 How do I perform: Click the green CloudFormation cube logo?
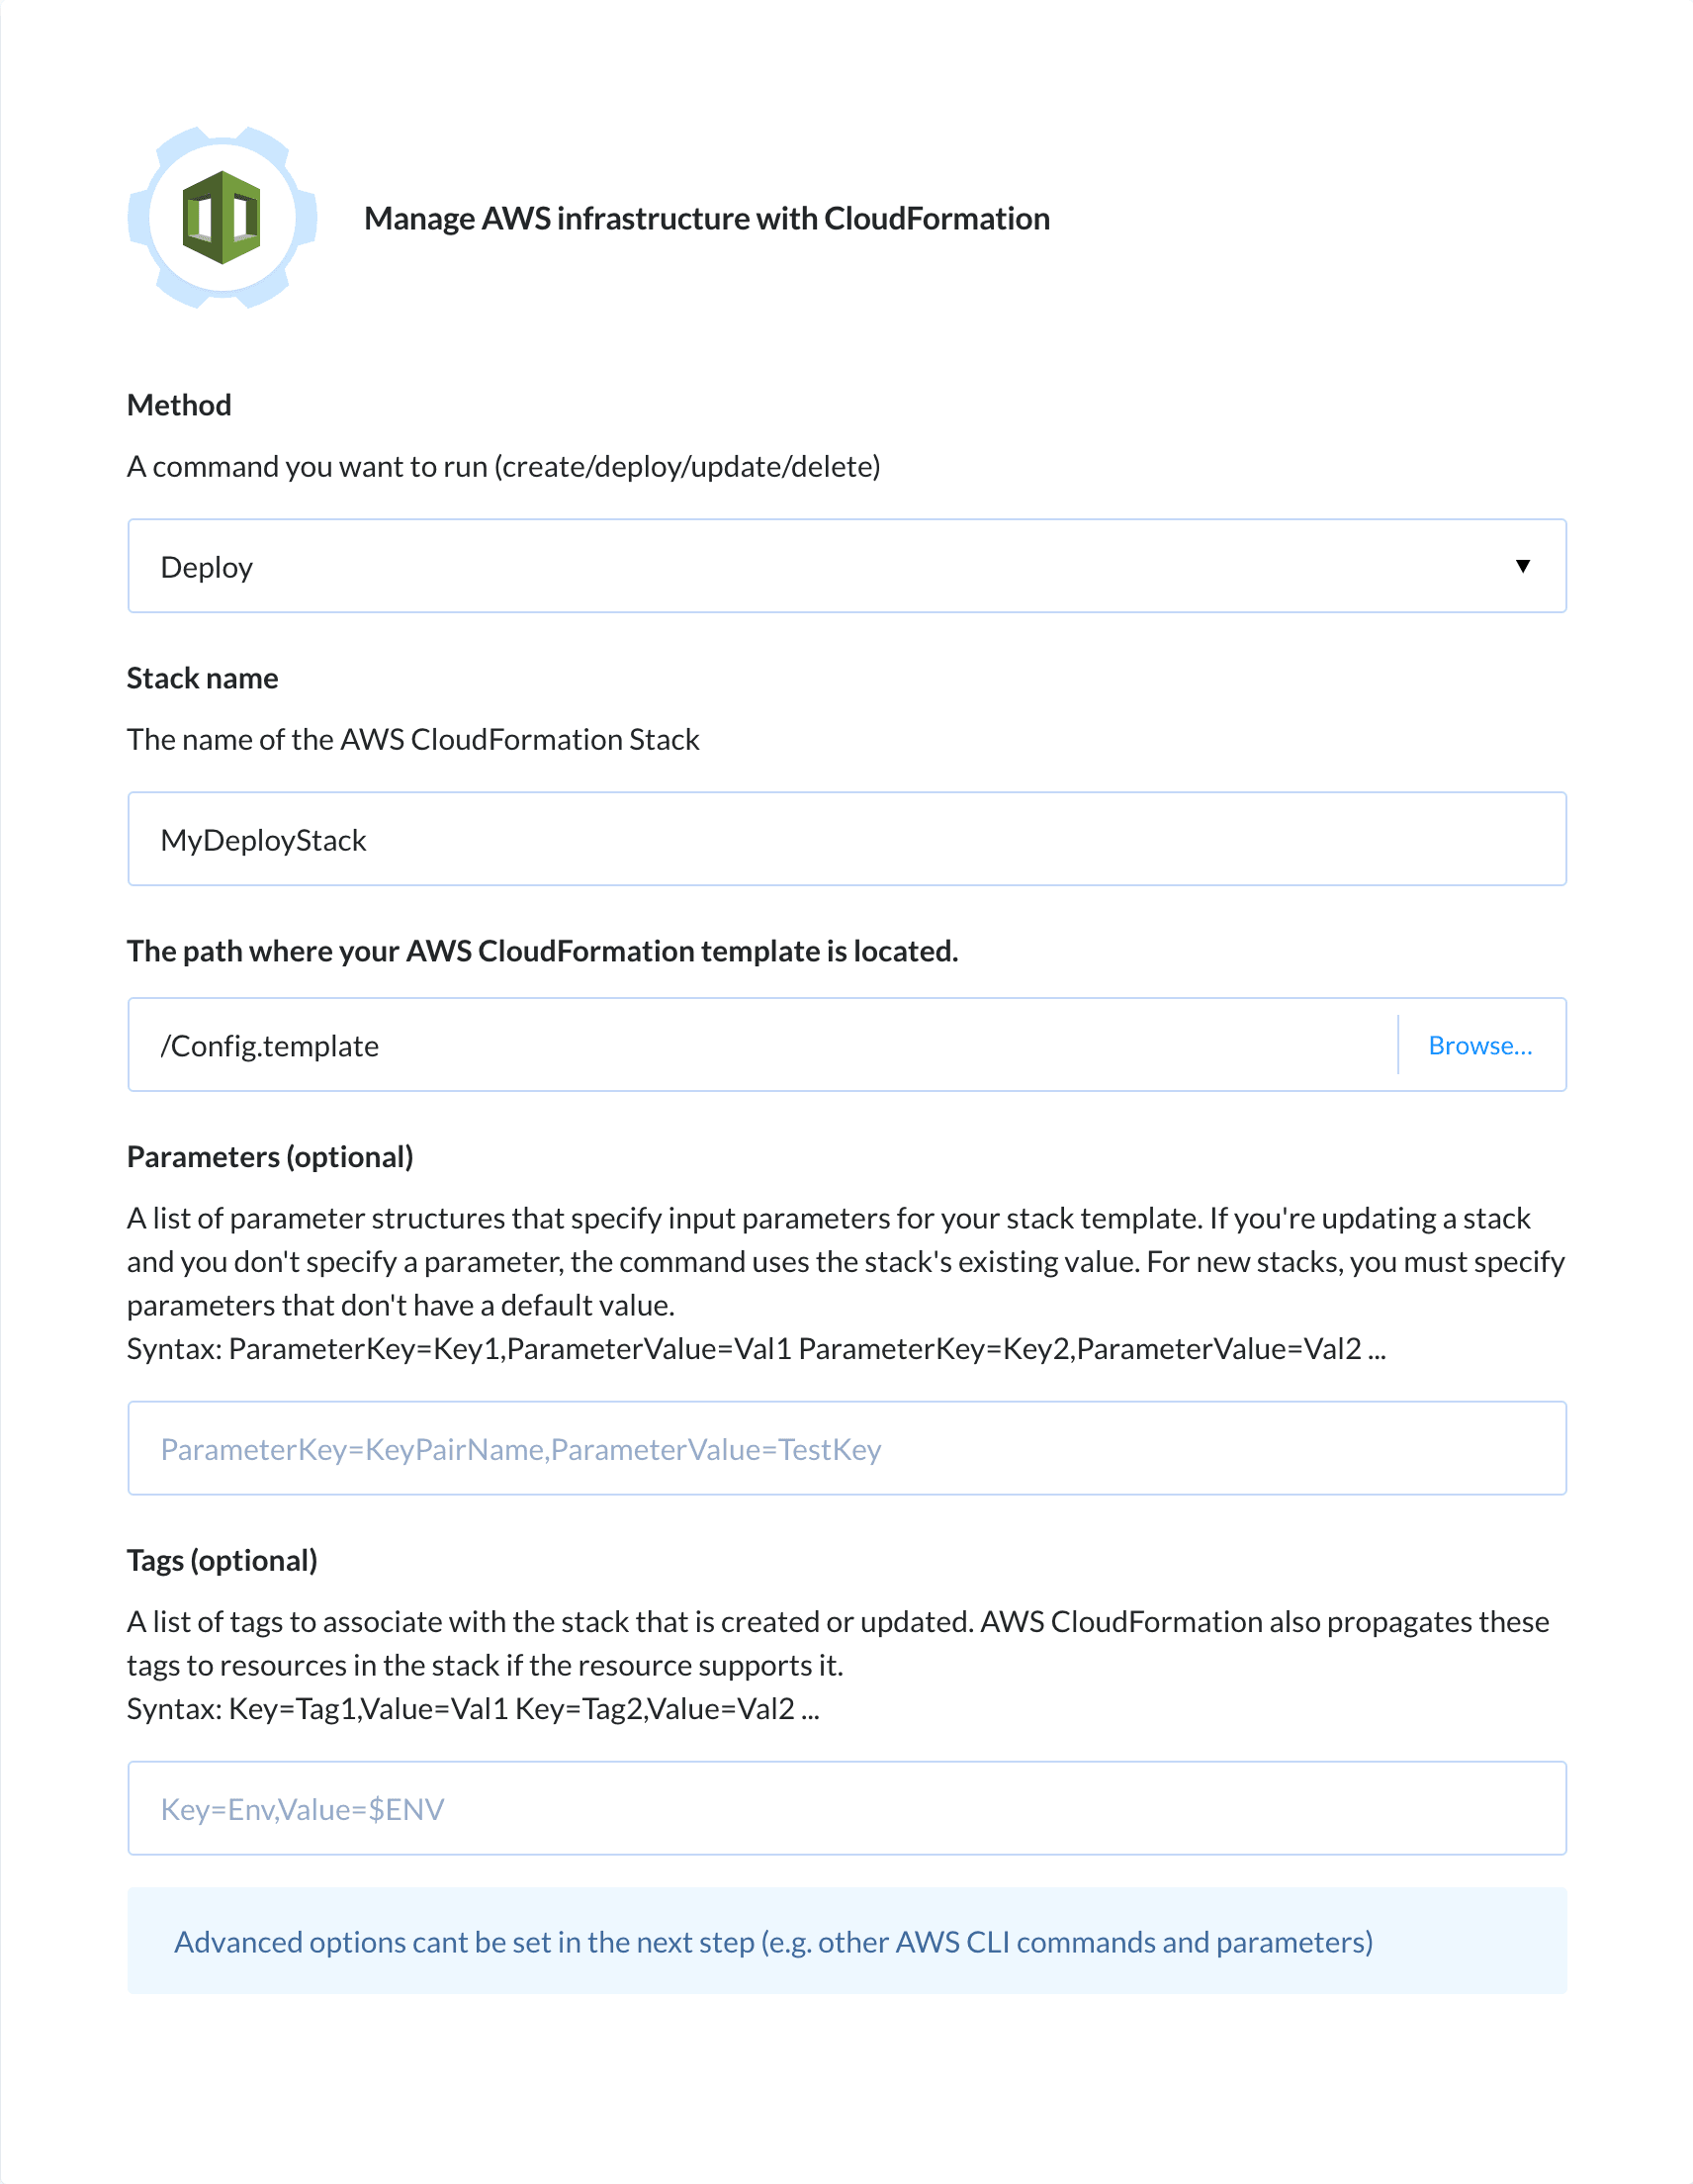tap(222, 218)
